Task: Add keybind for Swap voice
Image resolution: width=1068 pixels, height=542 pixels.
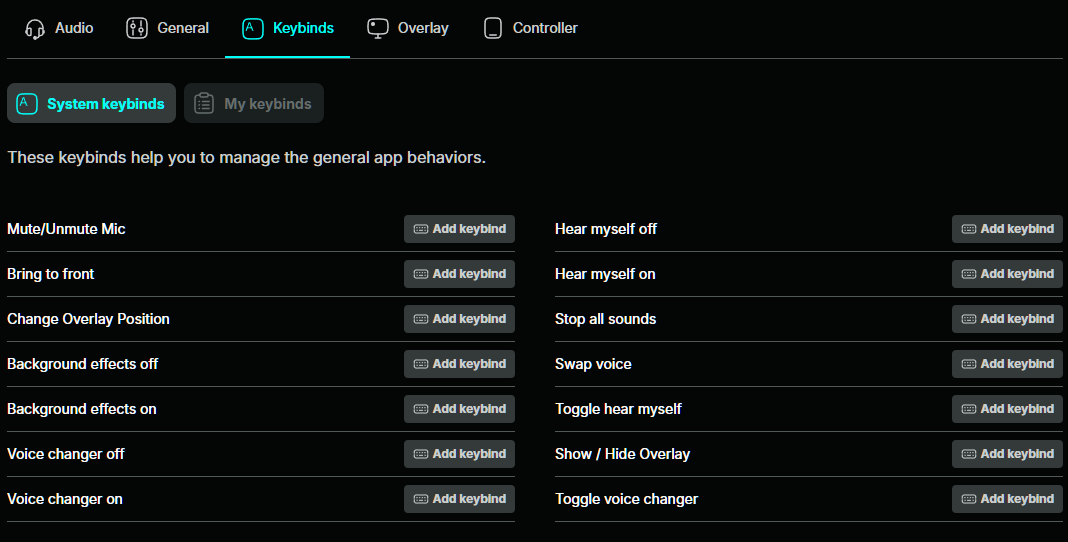Action: pos(1007,364)
